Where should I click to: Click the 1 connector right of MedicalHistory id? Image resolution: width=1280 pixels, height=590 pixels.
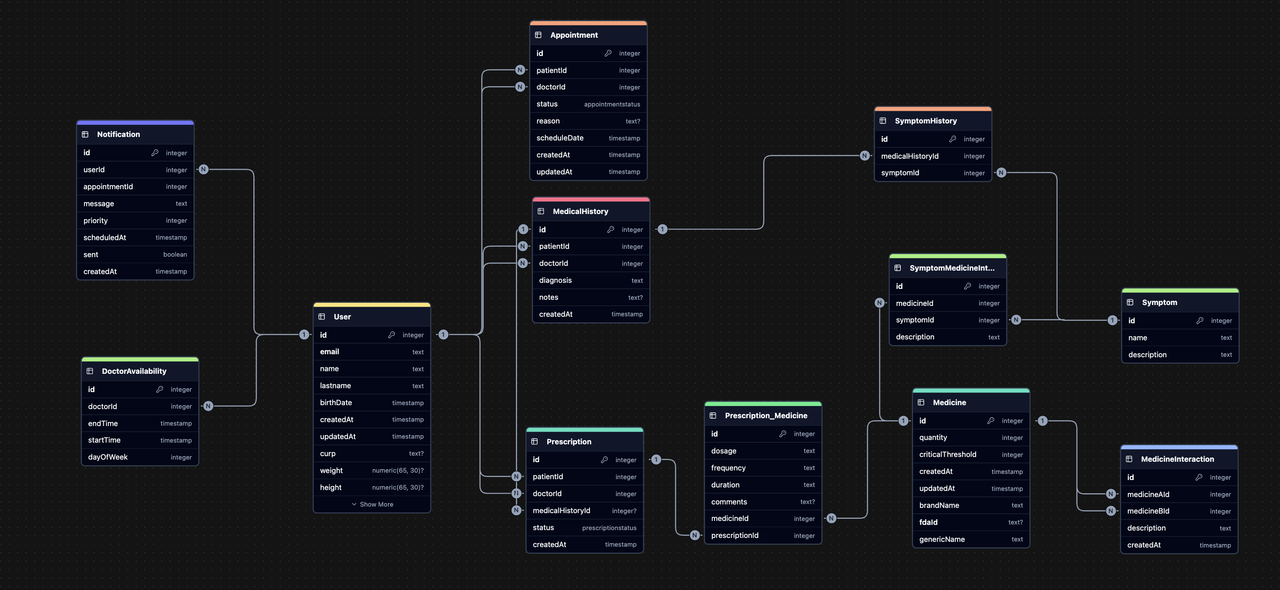click(662, 229)
